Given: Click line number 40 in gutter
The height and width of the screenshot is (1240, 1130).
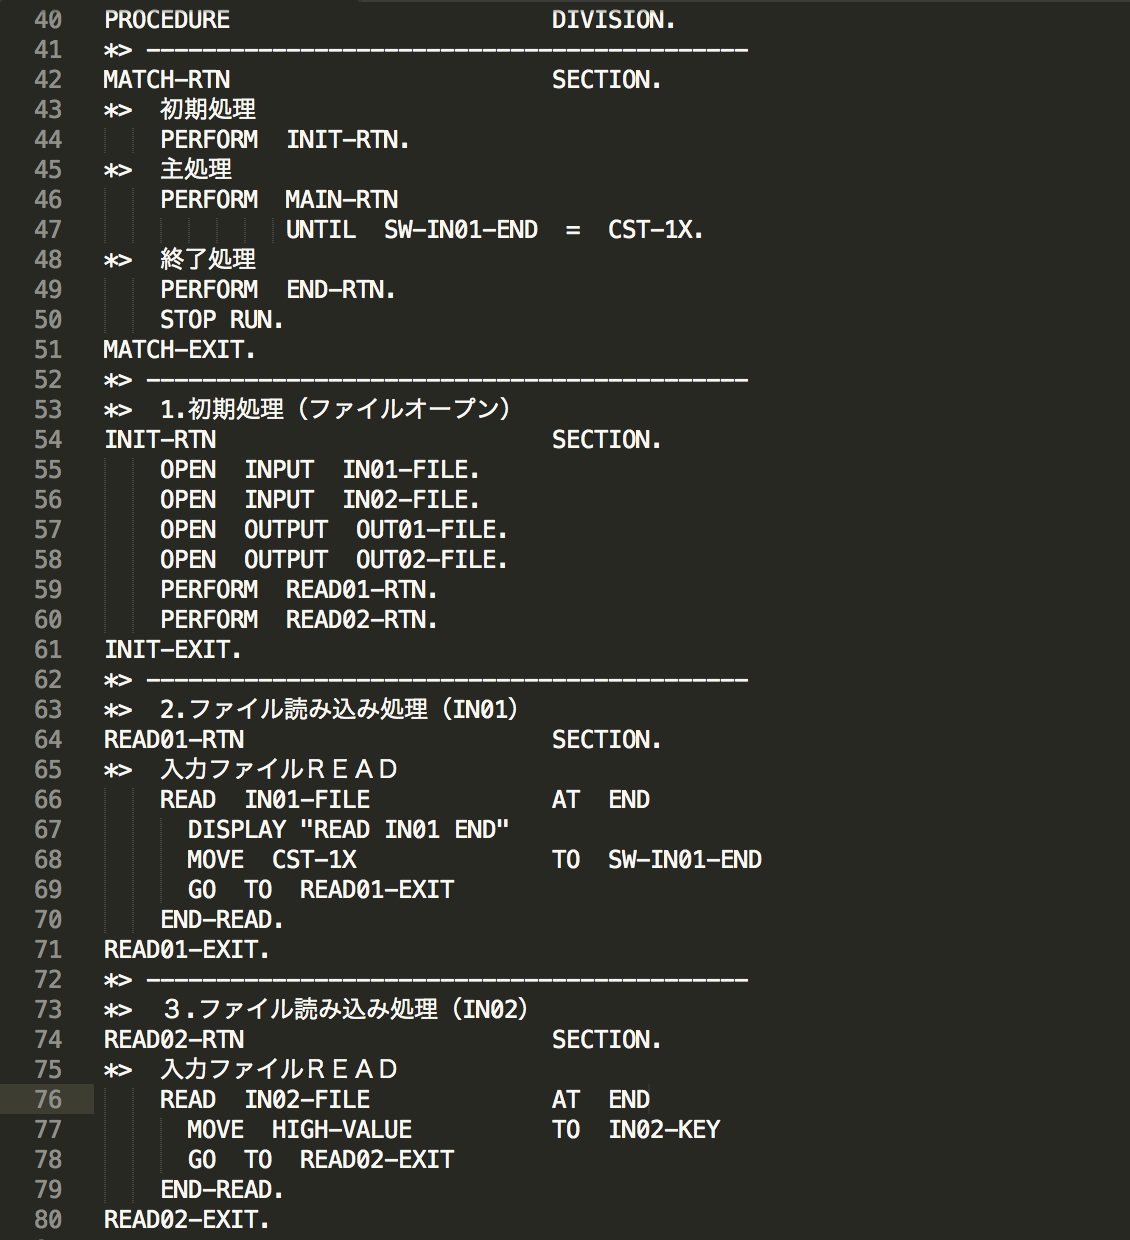Looking at the screenshot, I should click(48, 20).
